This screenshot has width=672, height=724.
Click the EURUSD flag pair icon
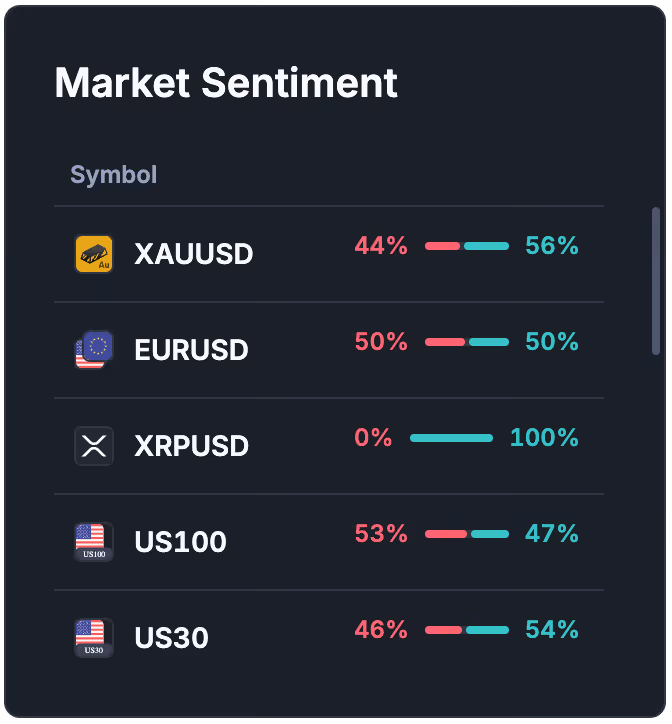pyautogui.click(x=94, y=350)
